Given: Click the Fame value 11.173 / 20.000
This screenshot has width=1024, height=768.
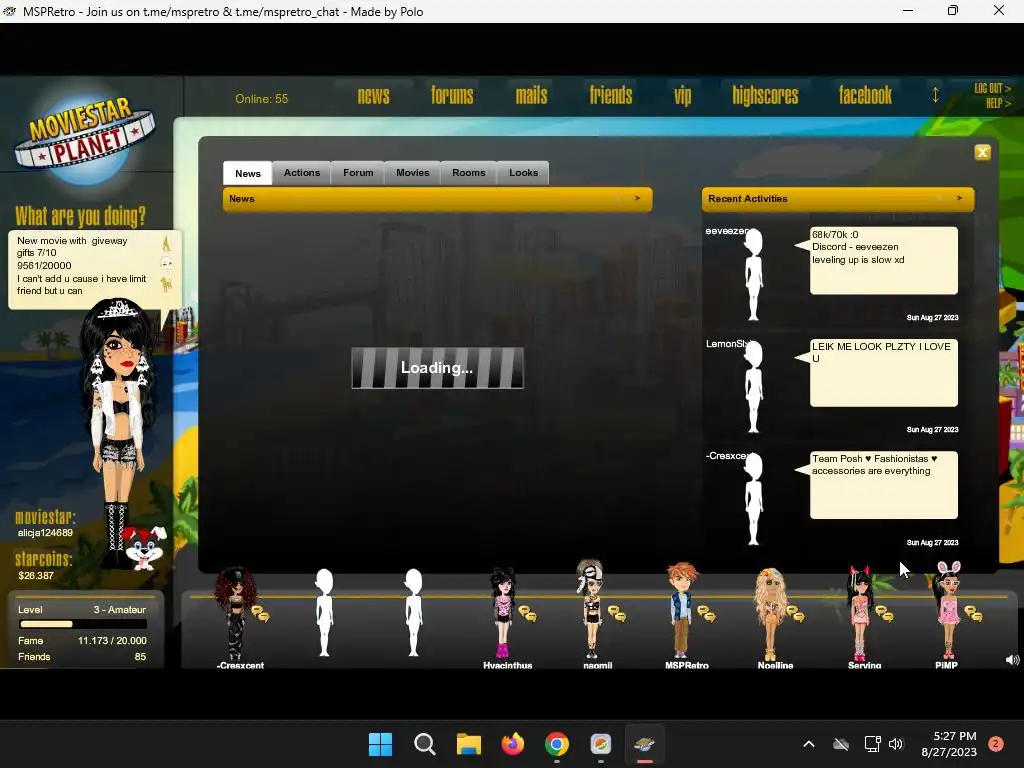Looking at the screenshot, I should tap(112, 641).
